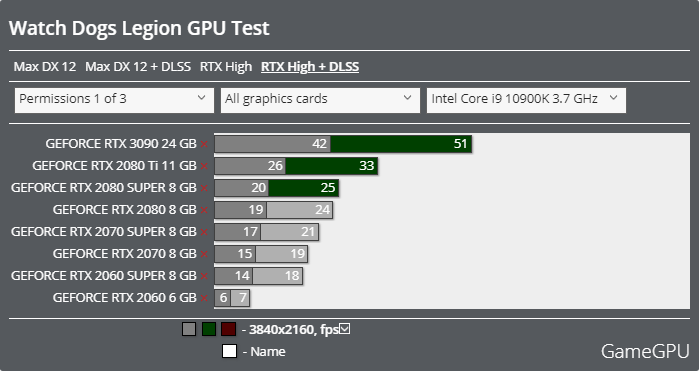The width and height of the screenshot is (699, 371).
Task: Click the GEFORCE RTX 2080 8 GB label
Action: point(125,210)
